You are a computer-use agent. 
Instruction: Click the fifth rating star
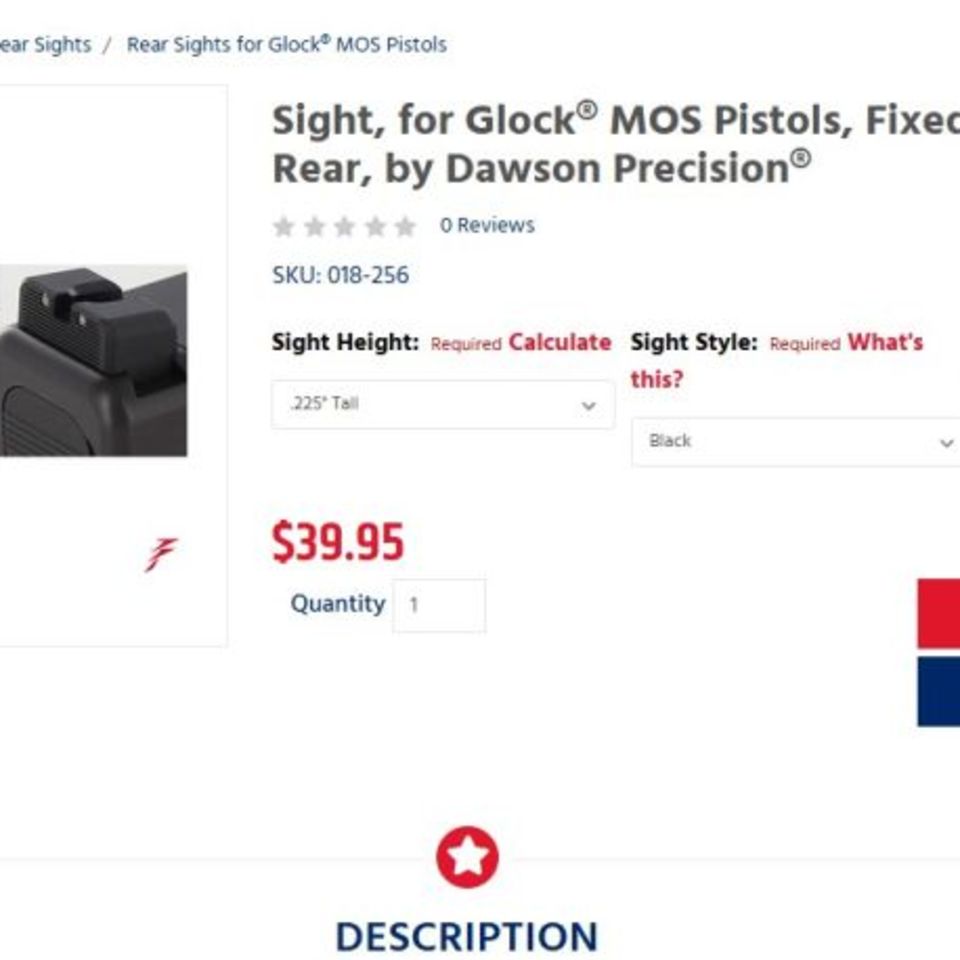(405, 225)
